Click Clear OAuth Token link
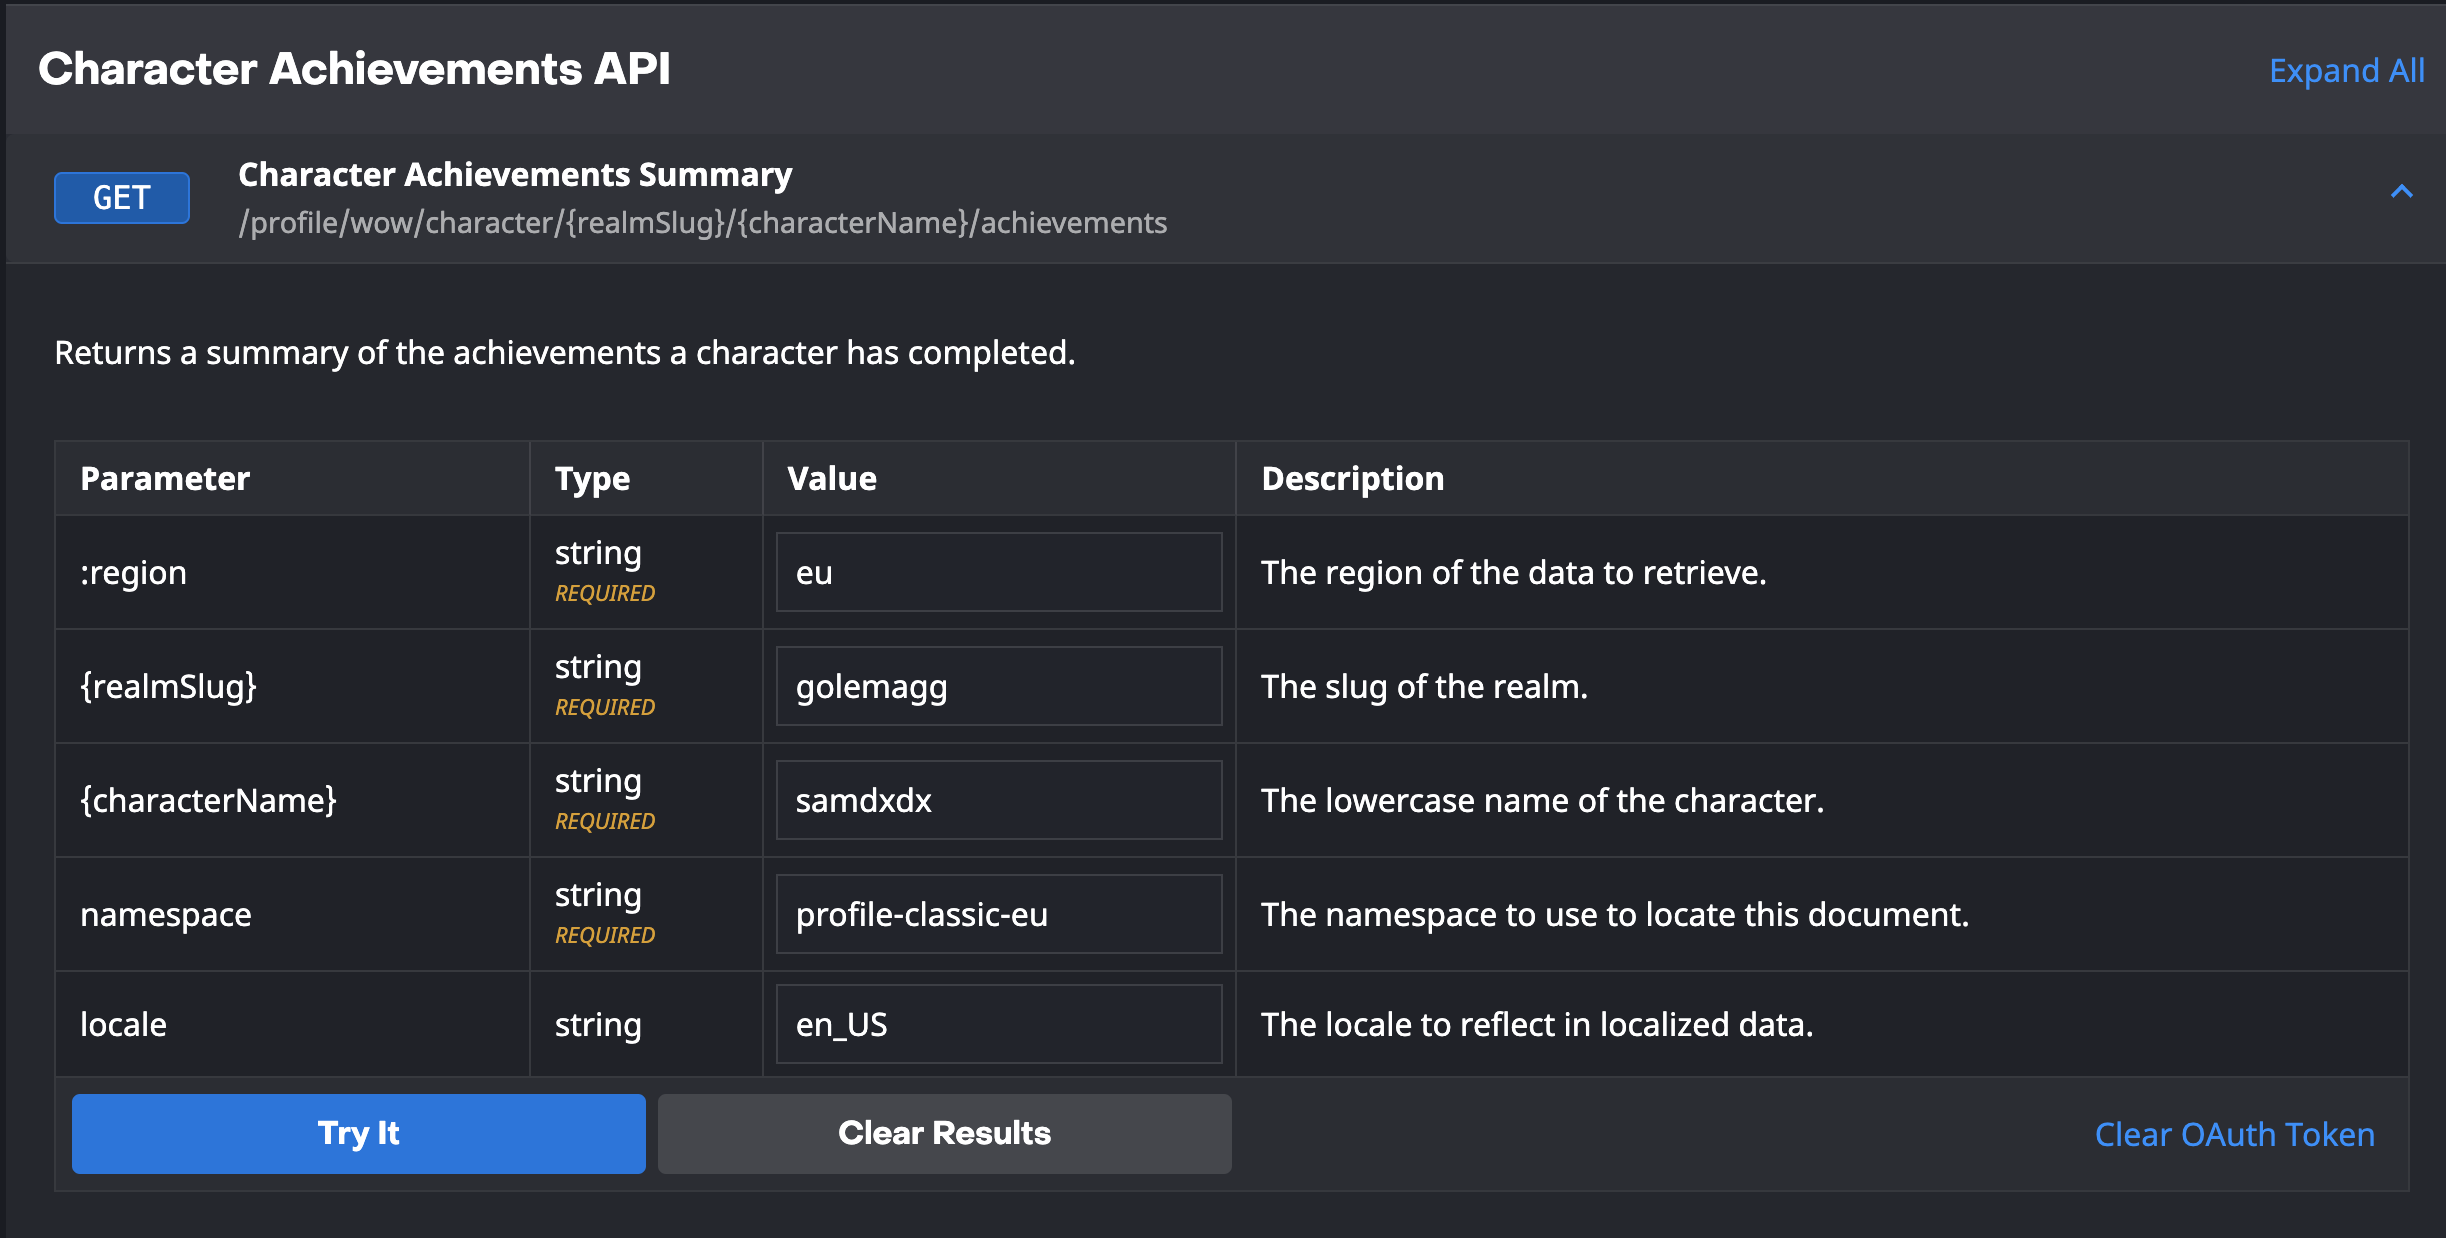2446x1238 pixels. click(x=2234, y=1134)
